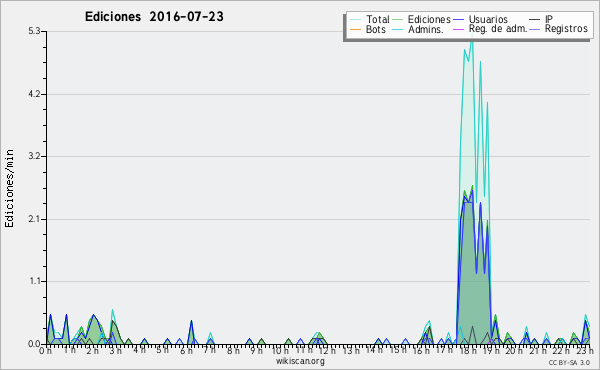Viewport: 600px width, 370px height.
Task: Click the CC BY-SA 3.0 license text
Action: click(x=569, y=362)
